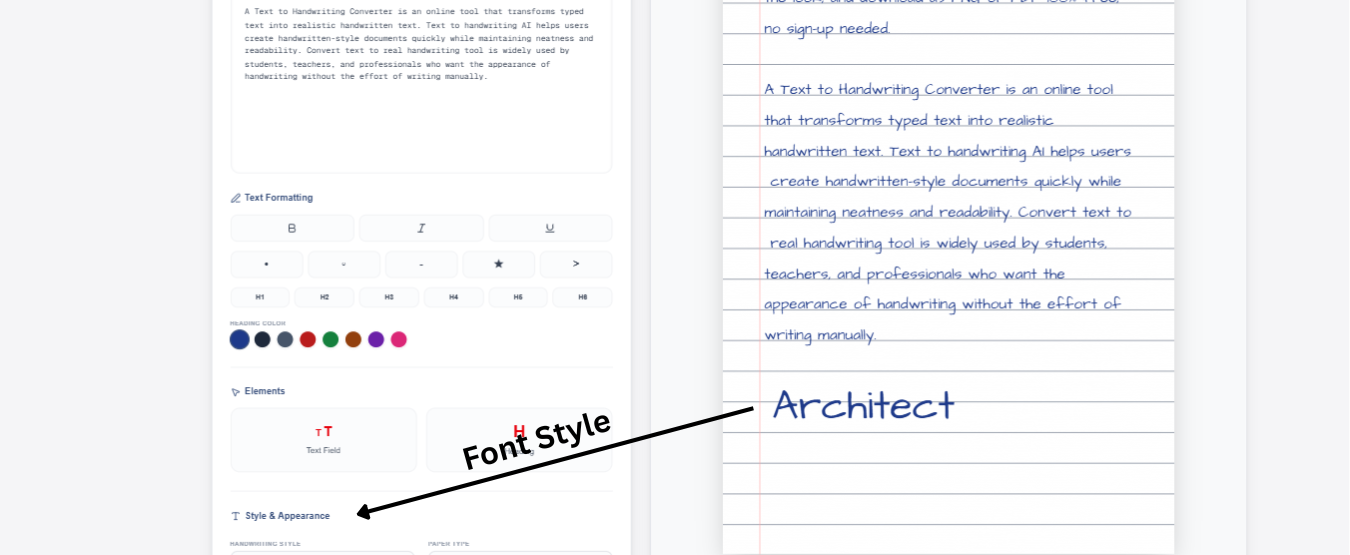This screenshot has height=555, width=1350.
Task: Apply the H1 heading level
Action: 260,297
